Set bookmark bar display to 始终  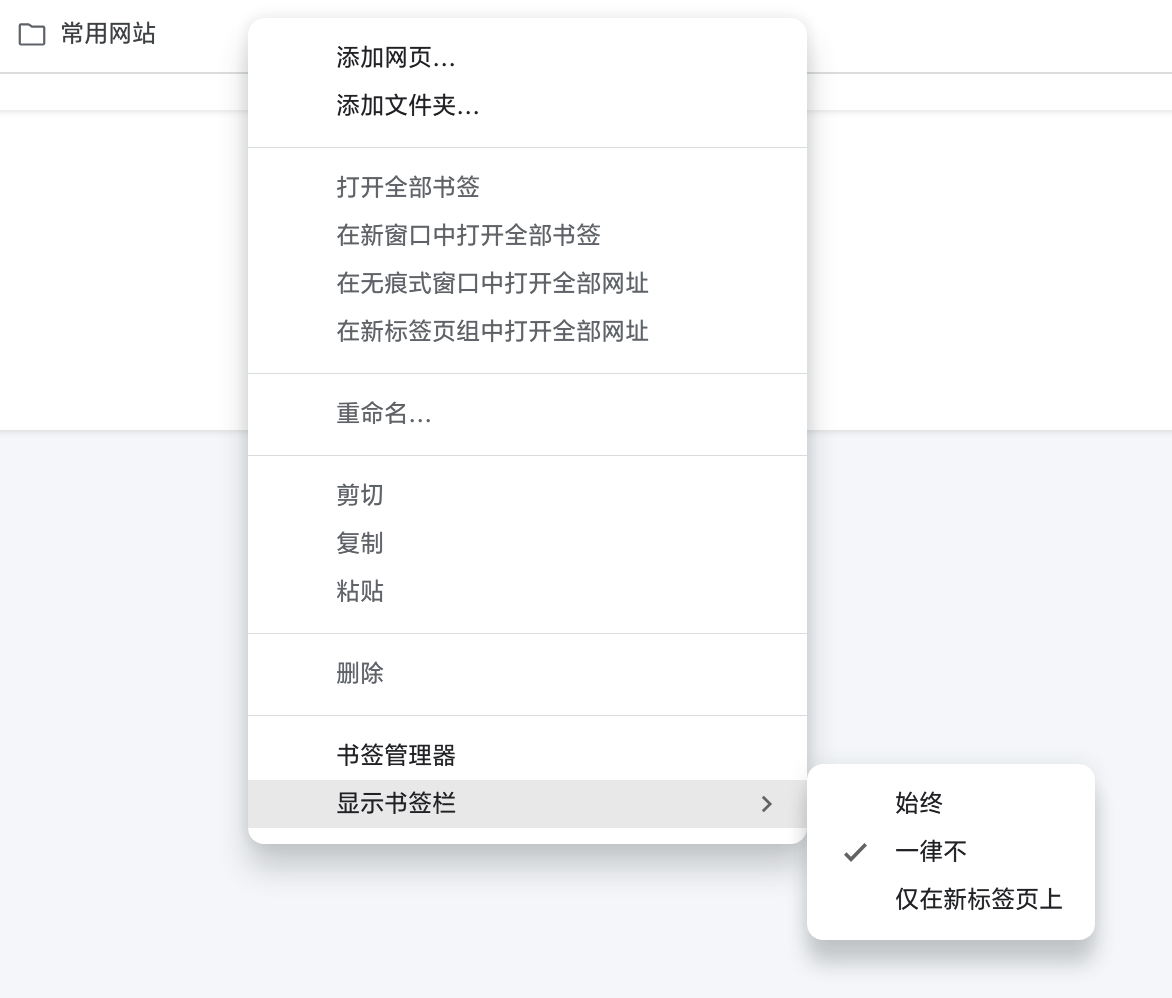click(x=951, y=803)
